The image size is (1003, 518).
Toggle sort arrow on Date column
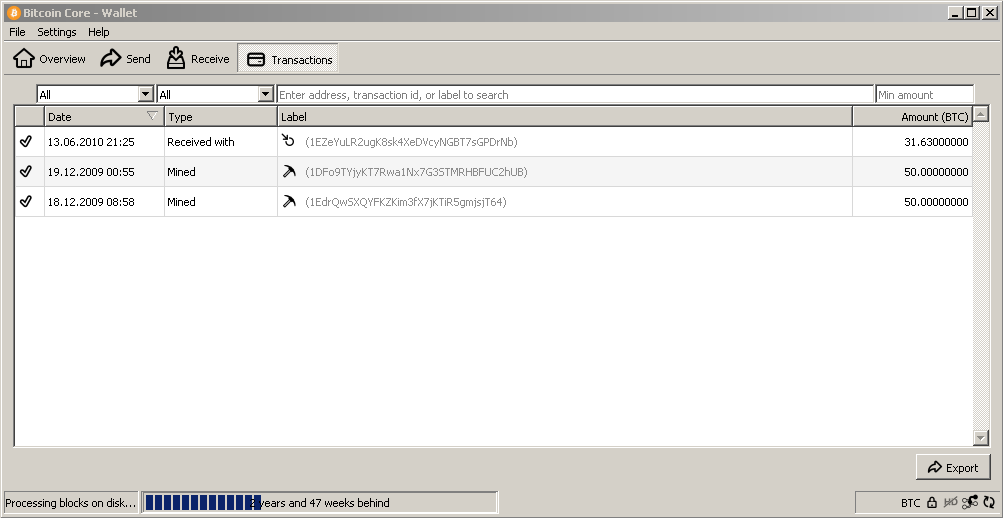[x=152, y=116]
